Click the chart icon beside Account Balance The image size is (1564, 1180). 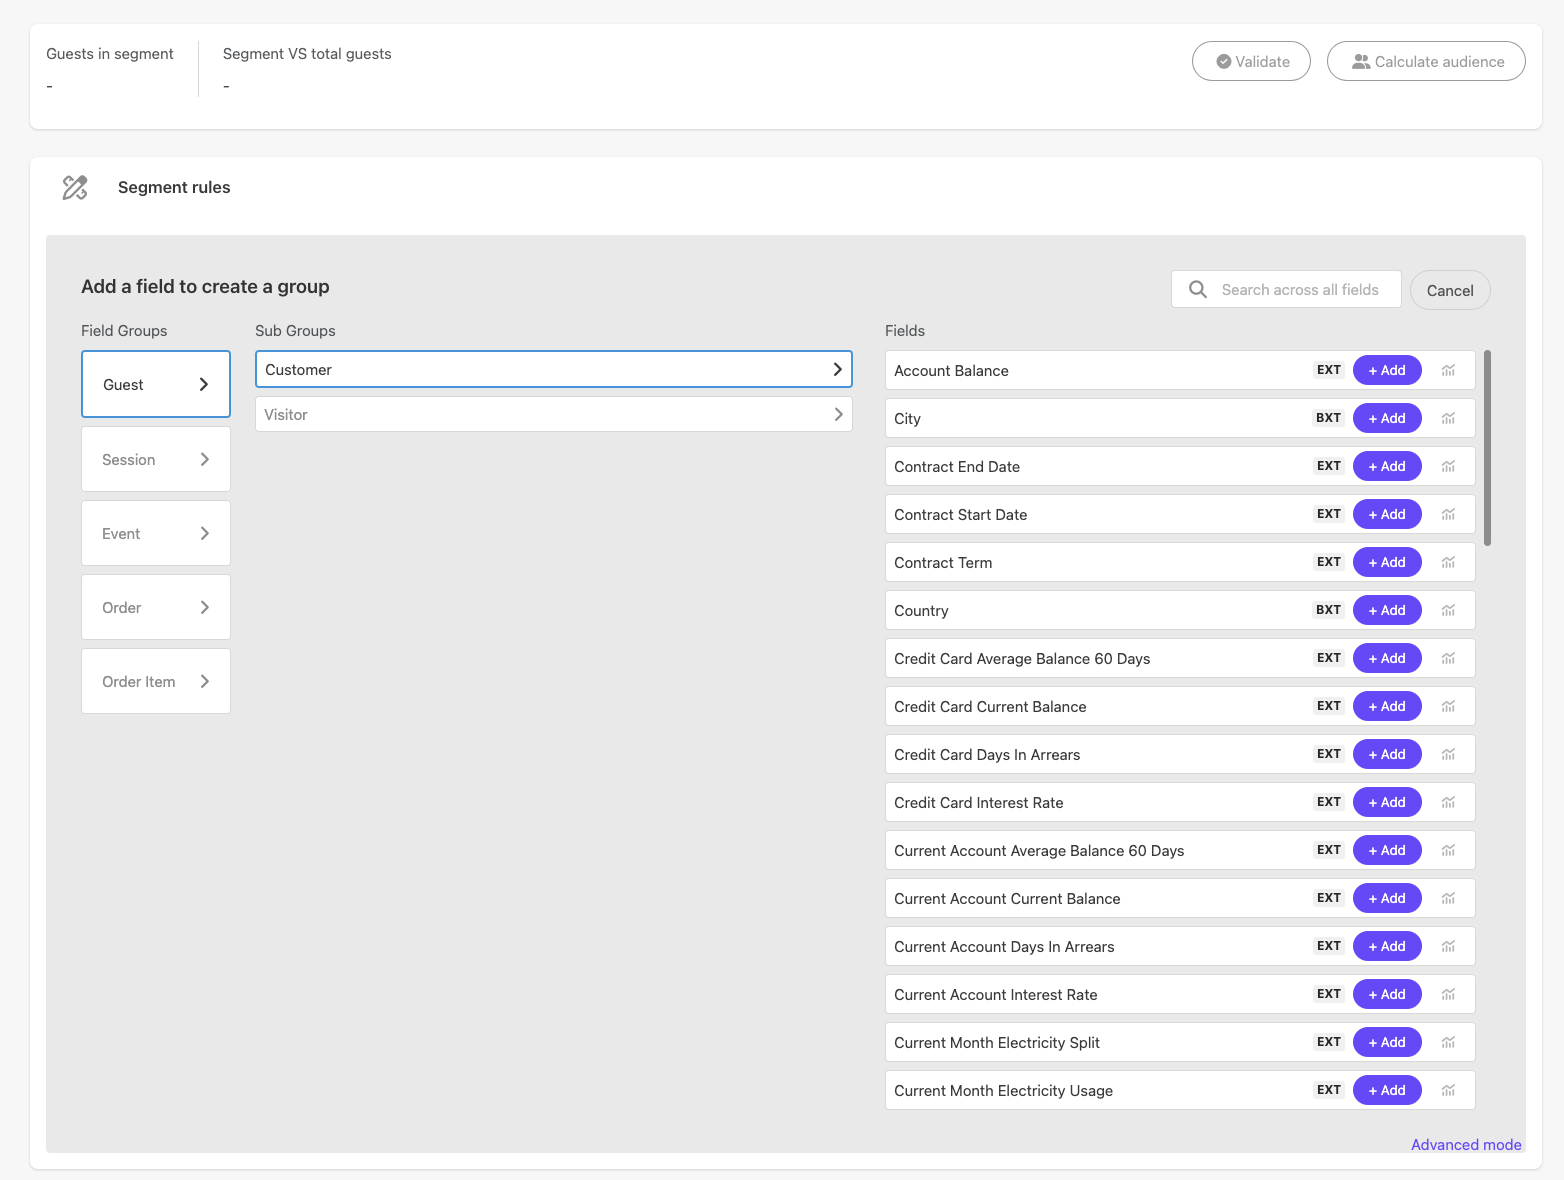pyautogui.click(x=1448, y=370)
